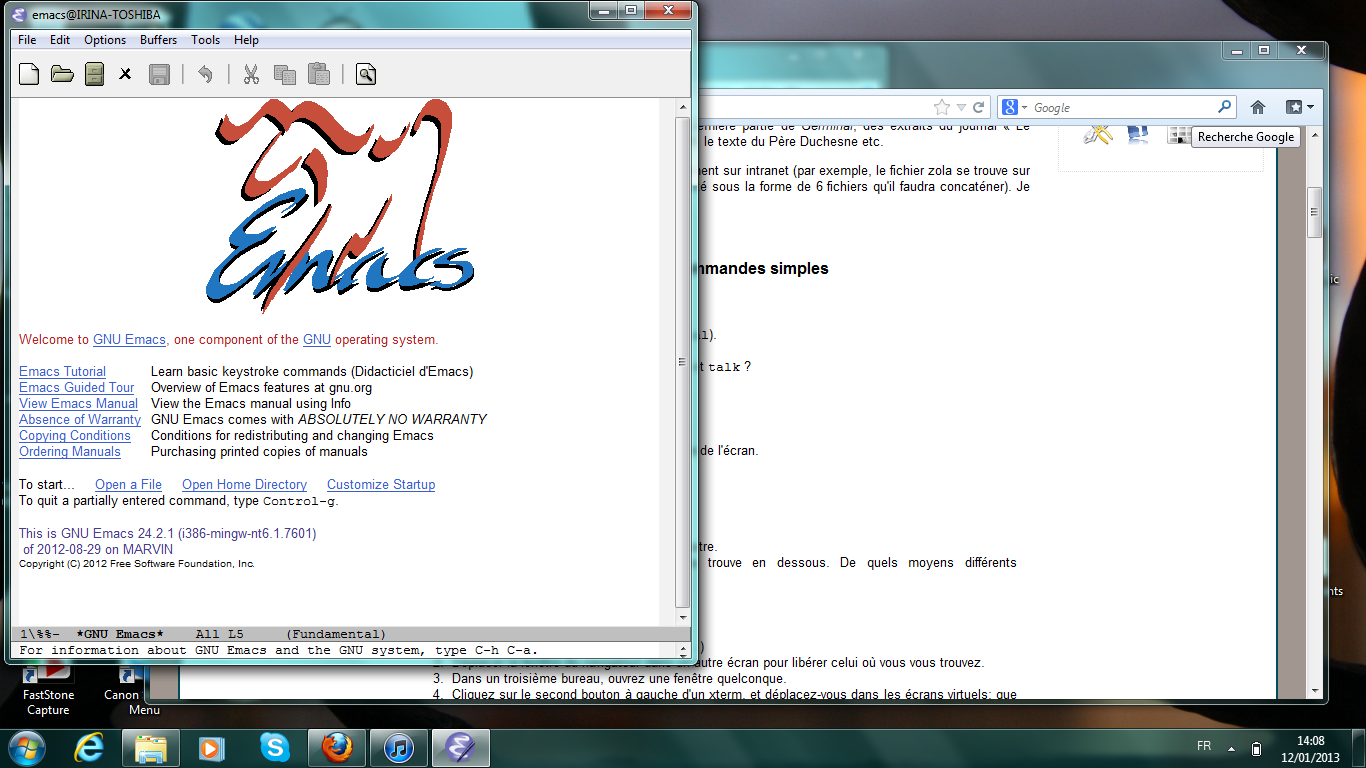The image size is (1366, 768).
Task: Open the Tools menu in Emacs
Action: pyautogui.click(x=206, y=40)
